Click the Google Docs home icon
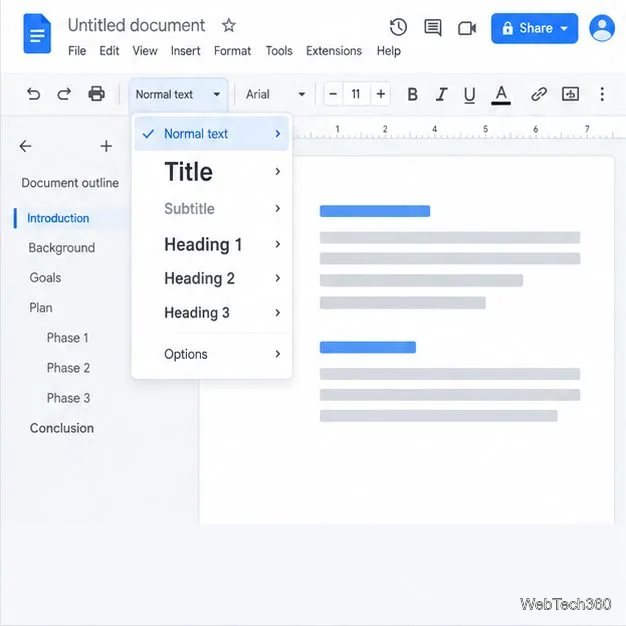626x626 pixels. click(x=37, y=34)
